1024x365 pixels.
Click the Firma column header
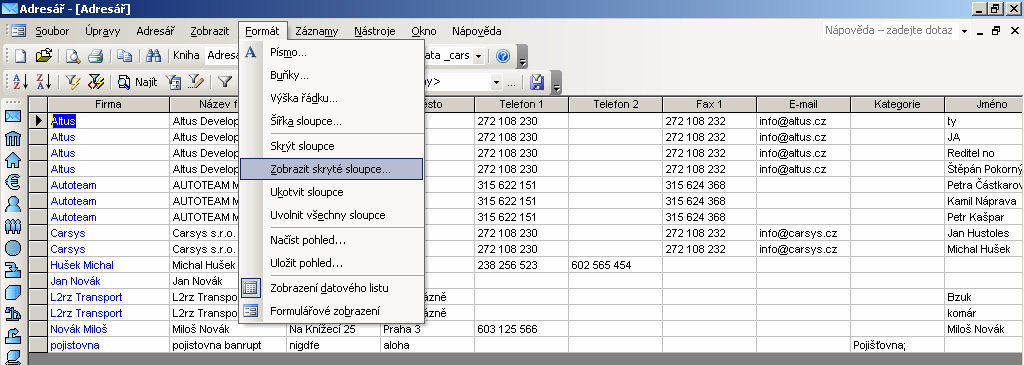(x=108, y=104)
